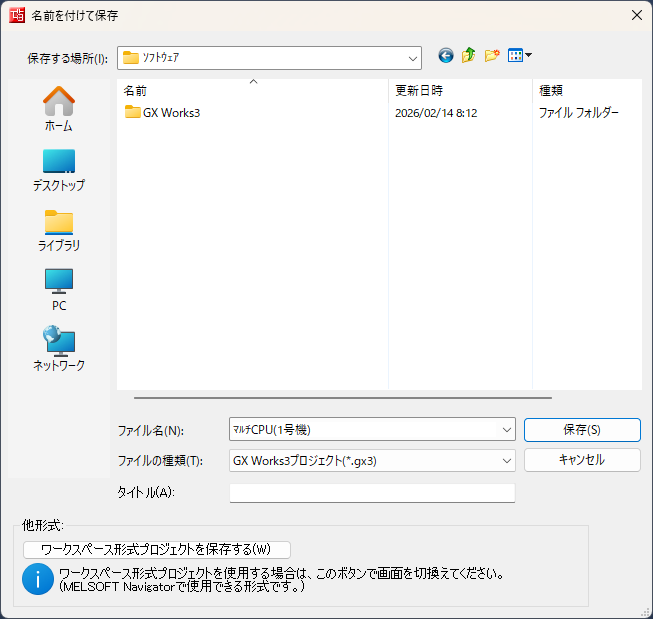The width and height of the screenshot is (653, 619).
Task: Open デスクトップ in the places sidebar
Action: click(59, 170)
